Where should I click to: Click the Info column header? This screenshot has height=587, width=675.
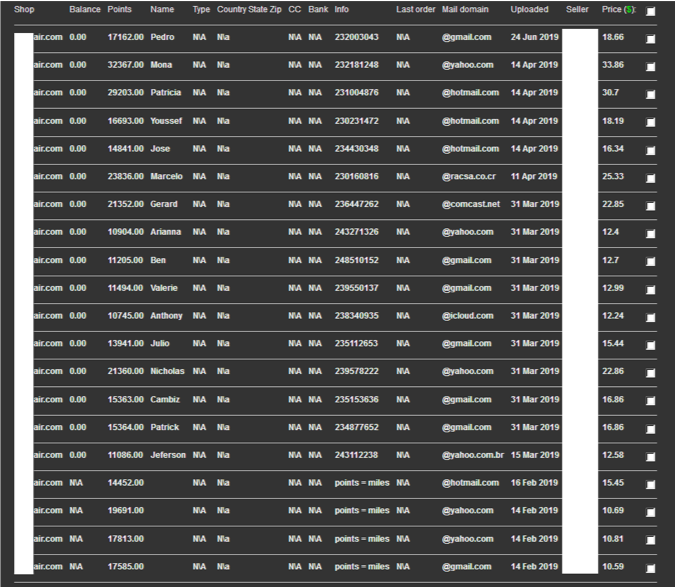tap(342, 9)
